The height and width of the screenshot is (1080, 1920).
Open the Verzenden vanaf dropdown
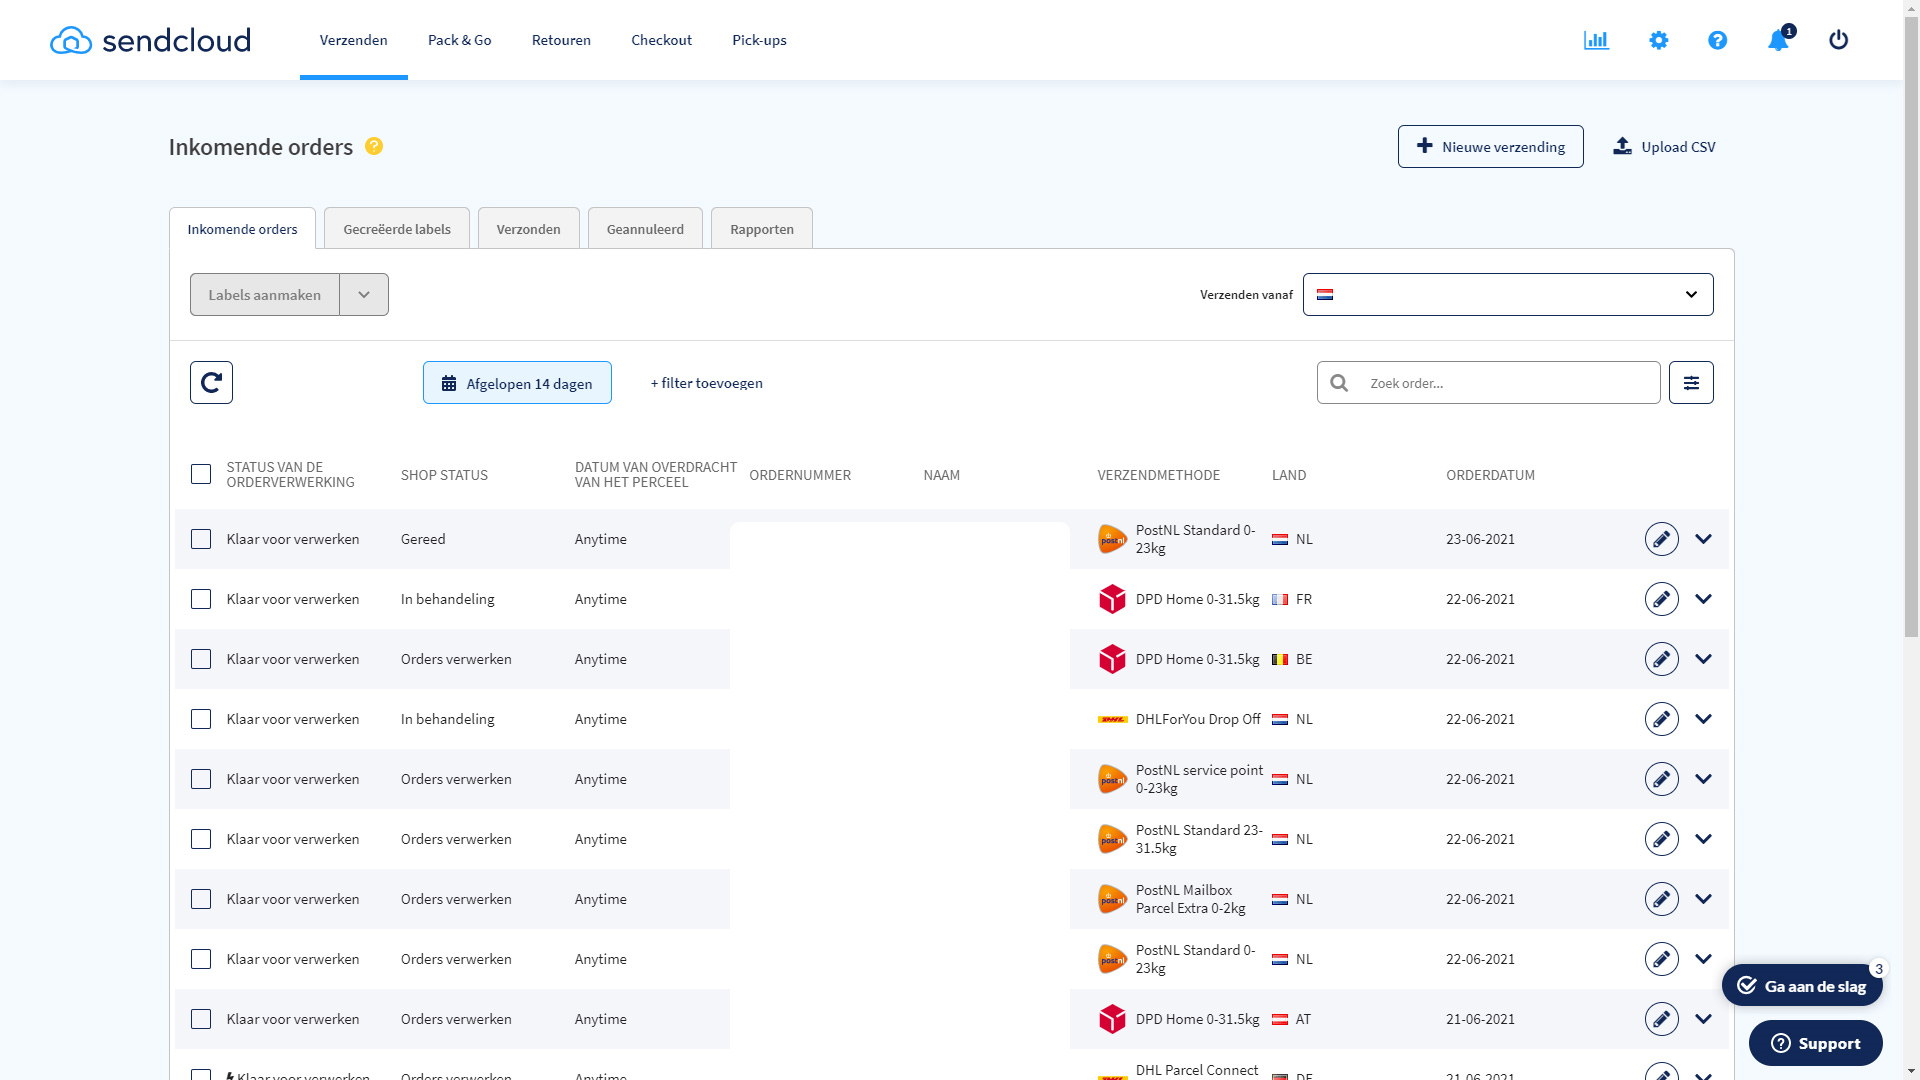[x=1507, y=295]
